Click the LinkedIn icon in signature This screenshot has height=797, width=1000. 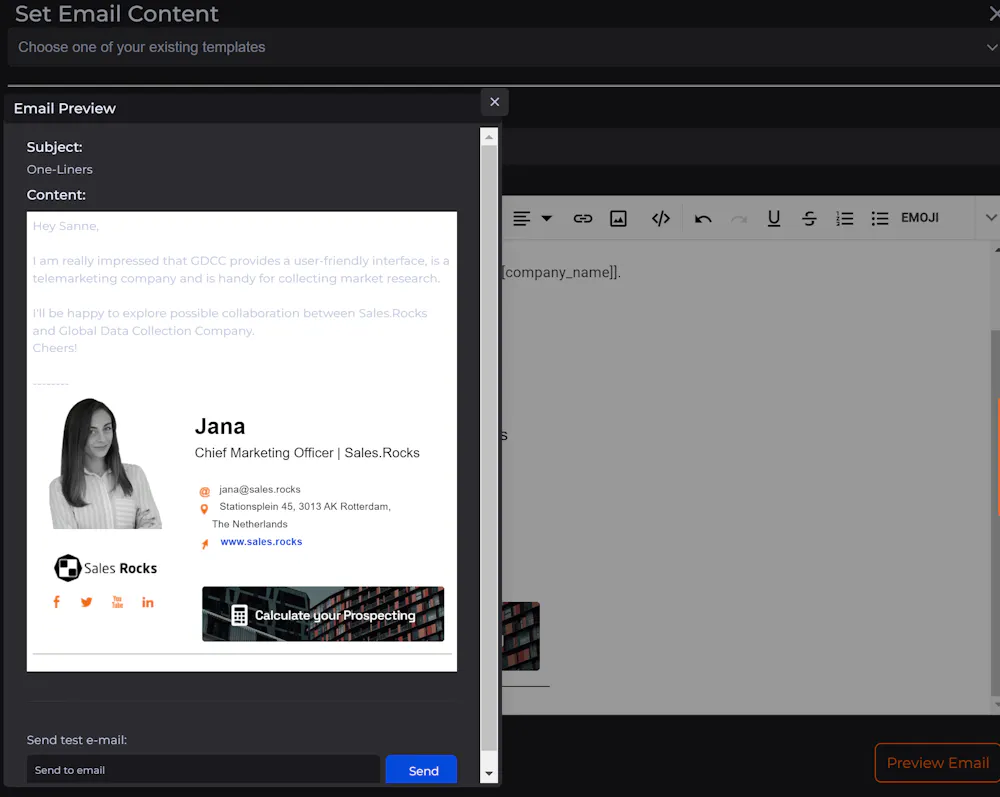(148, 602)
